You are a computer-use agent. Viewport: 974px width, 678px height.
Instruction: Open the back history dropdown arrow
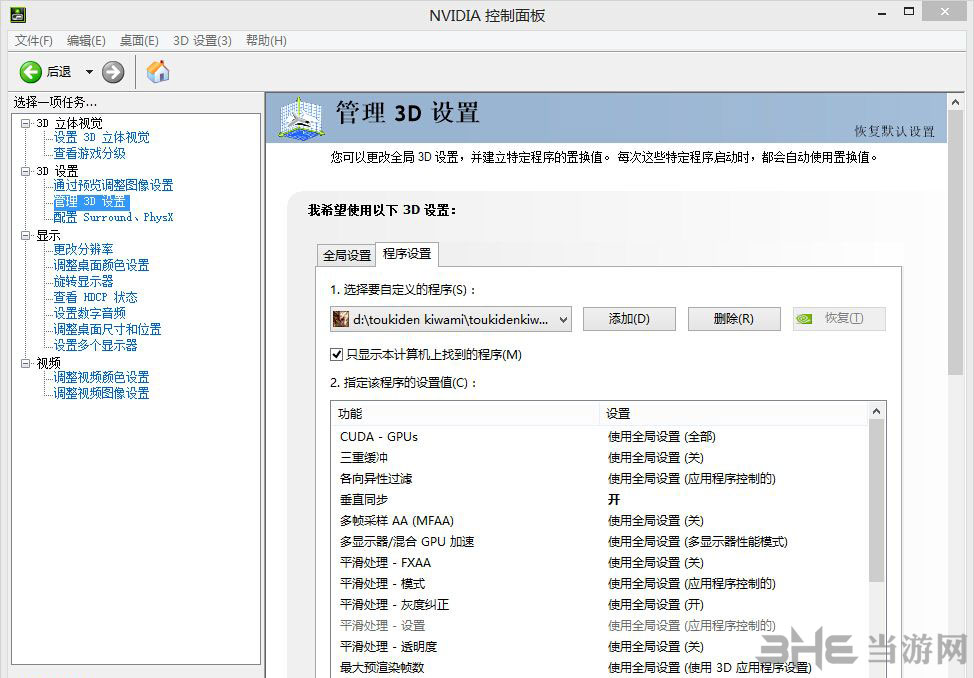89,72
